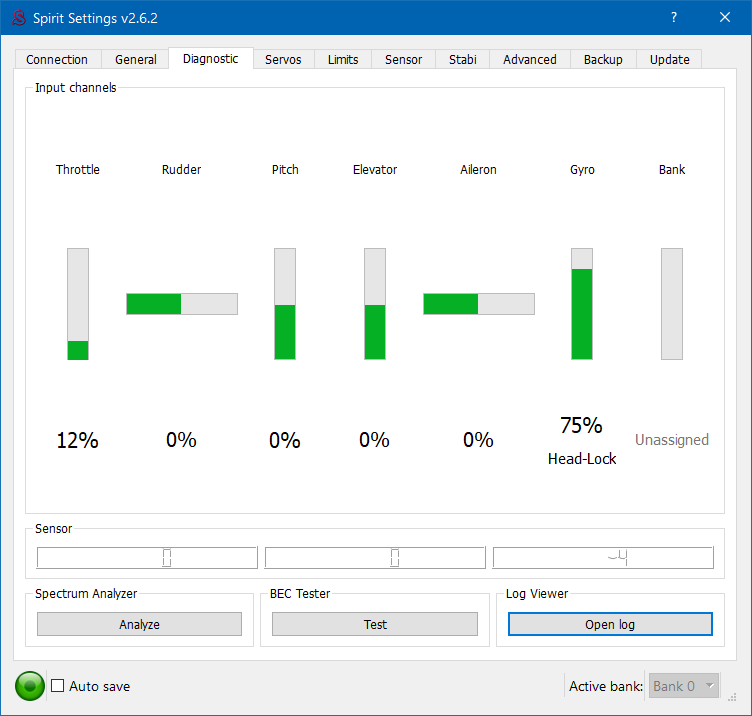This screenshot has height=716, width=752.
Task: Select the Limits tab
Action: [x=343, y=59]
